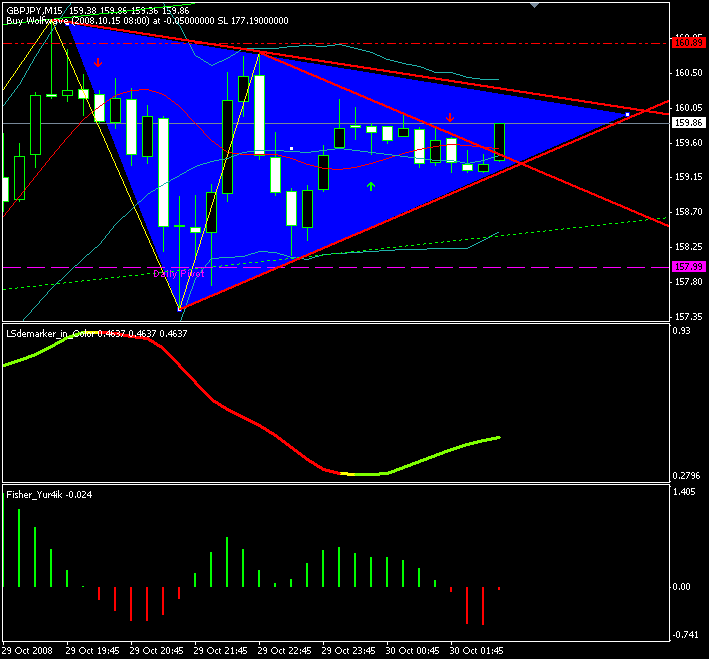709x659 pixels.
Task: Select the magenta 157.95 price tag
Action: pyautogui.click(x=686, y=267)
